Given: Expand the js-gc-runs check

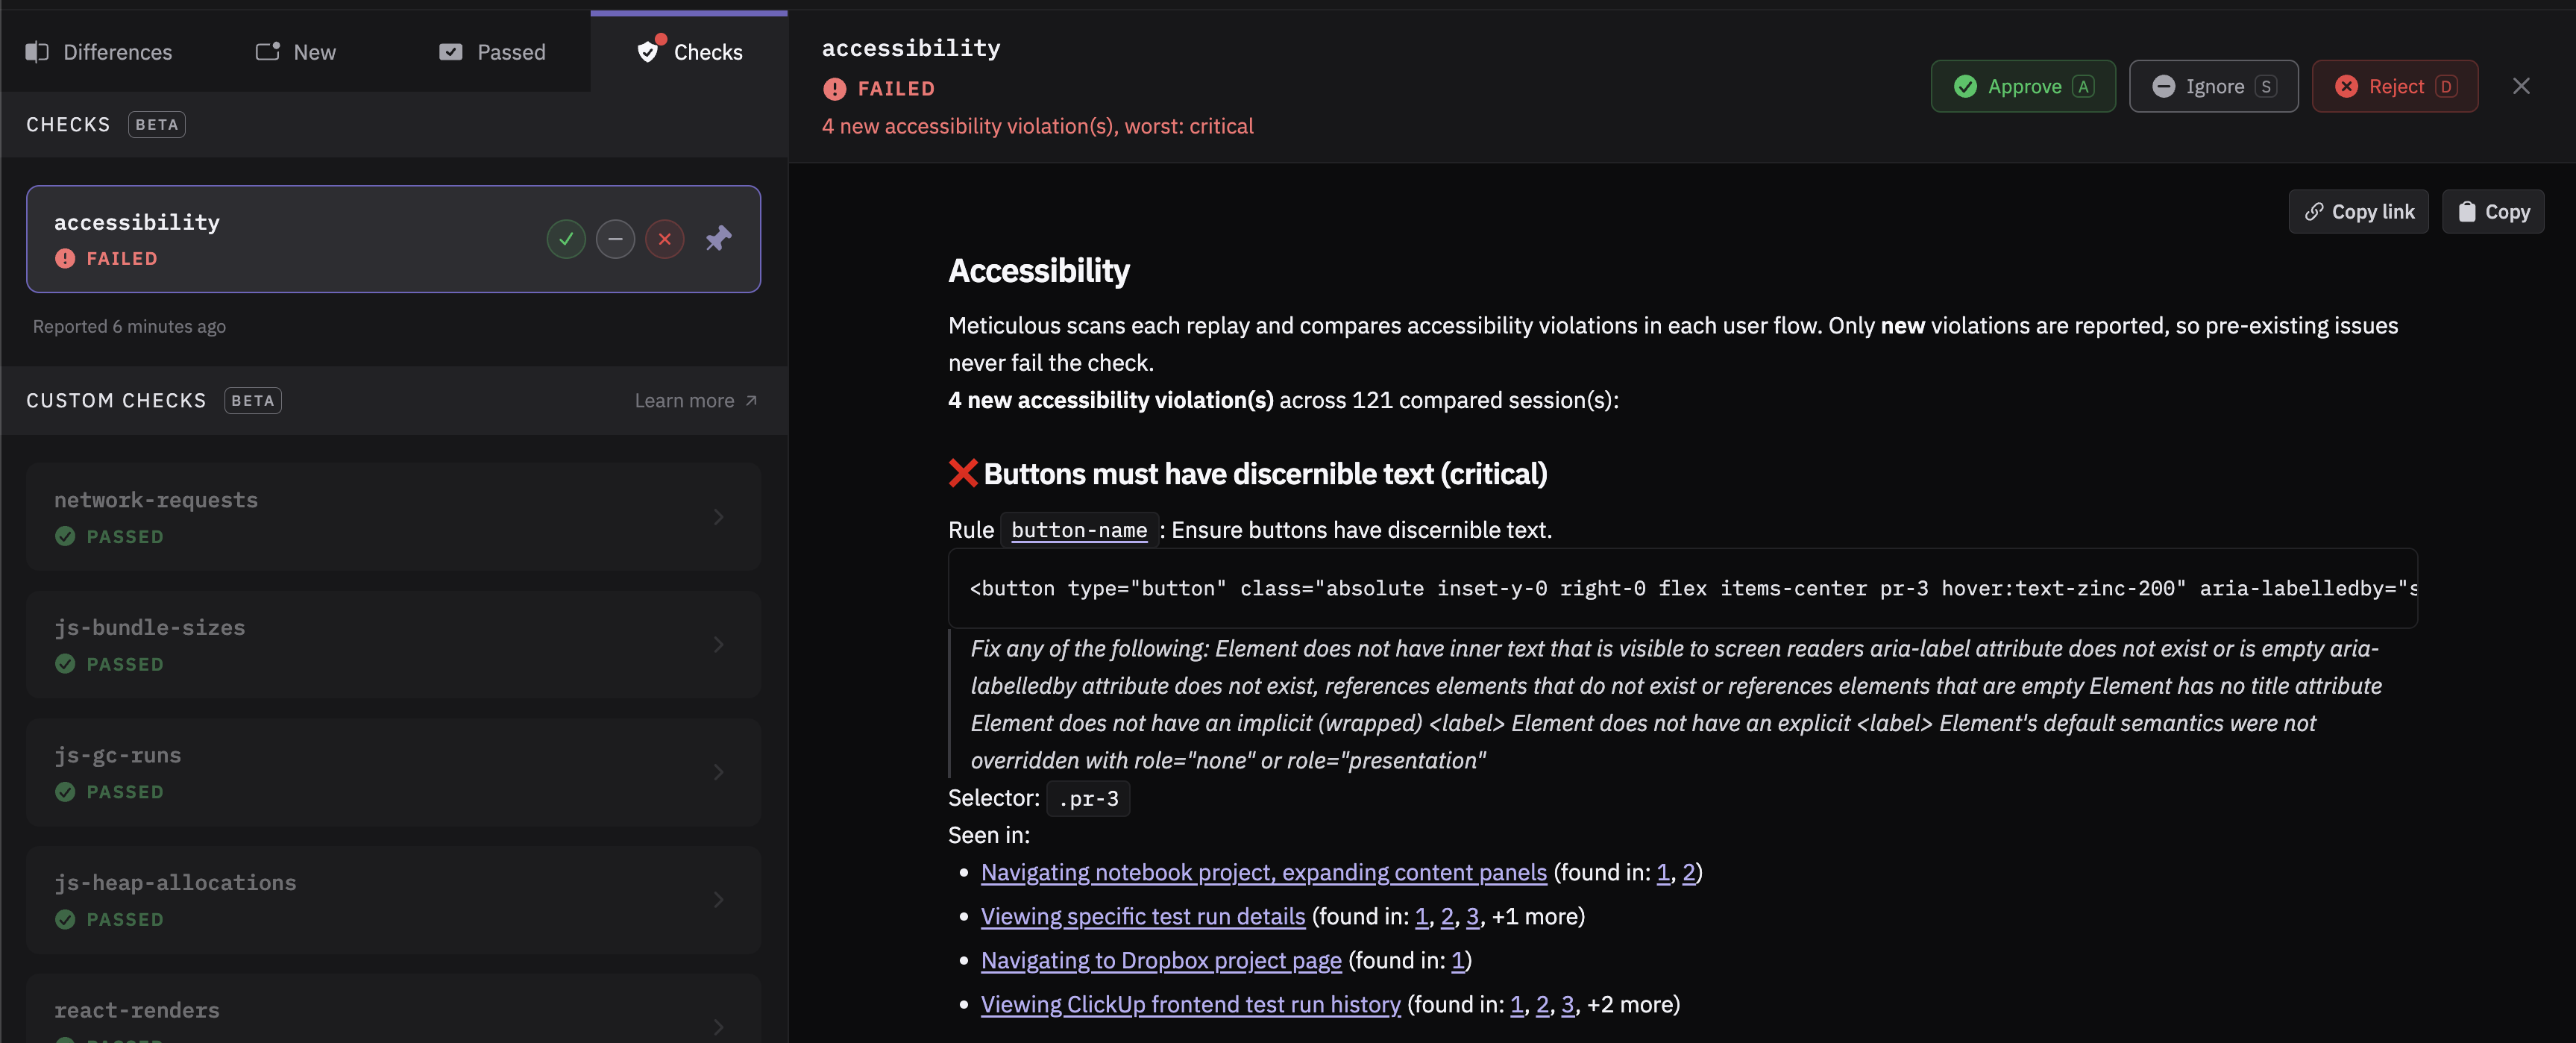Looking at the screenshot, I should pyautogui.click(x=393, y=772).
